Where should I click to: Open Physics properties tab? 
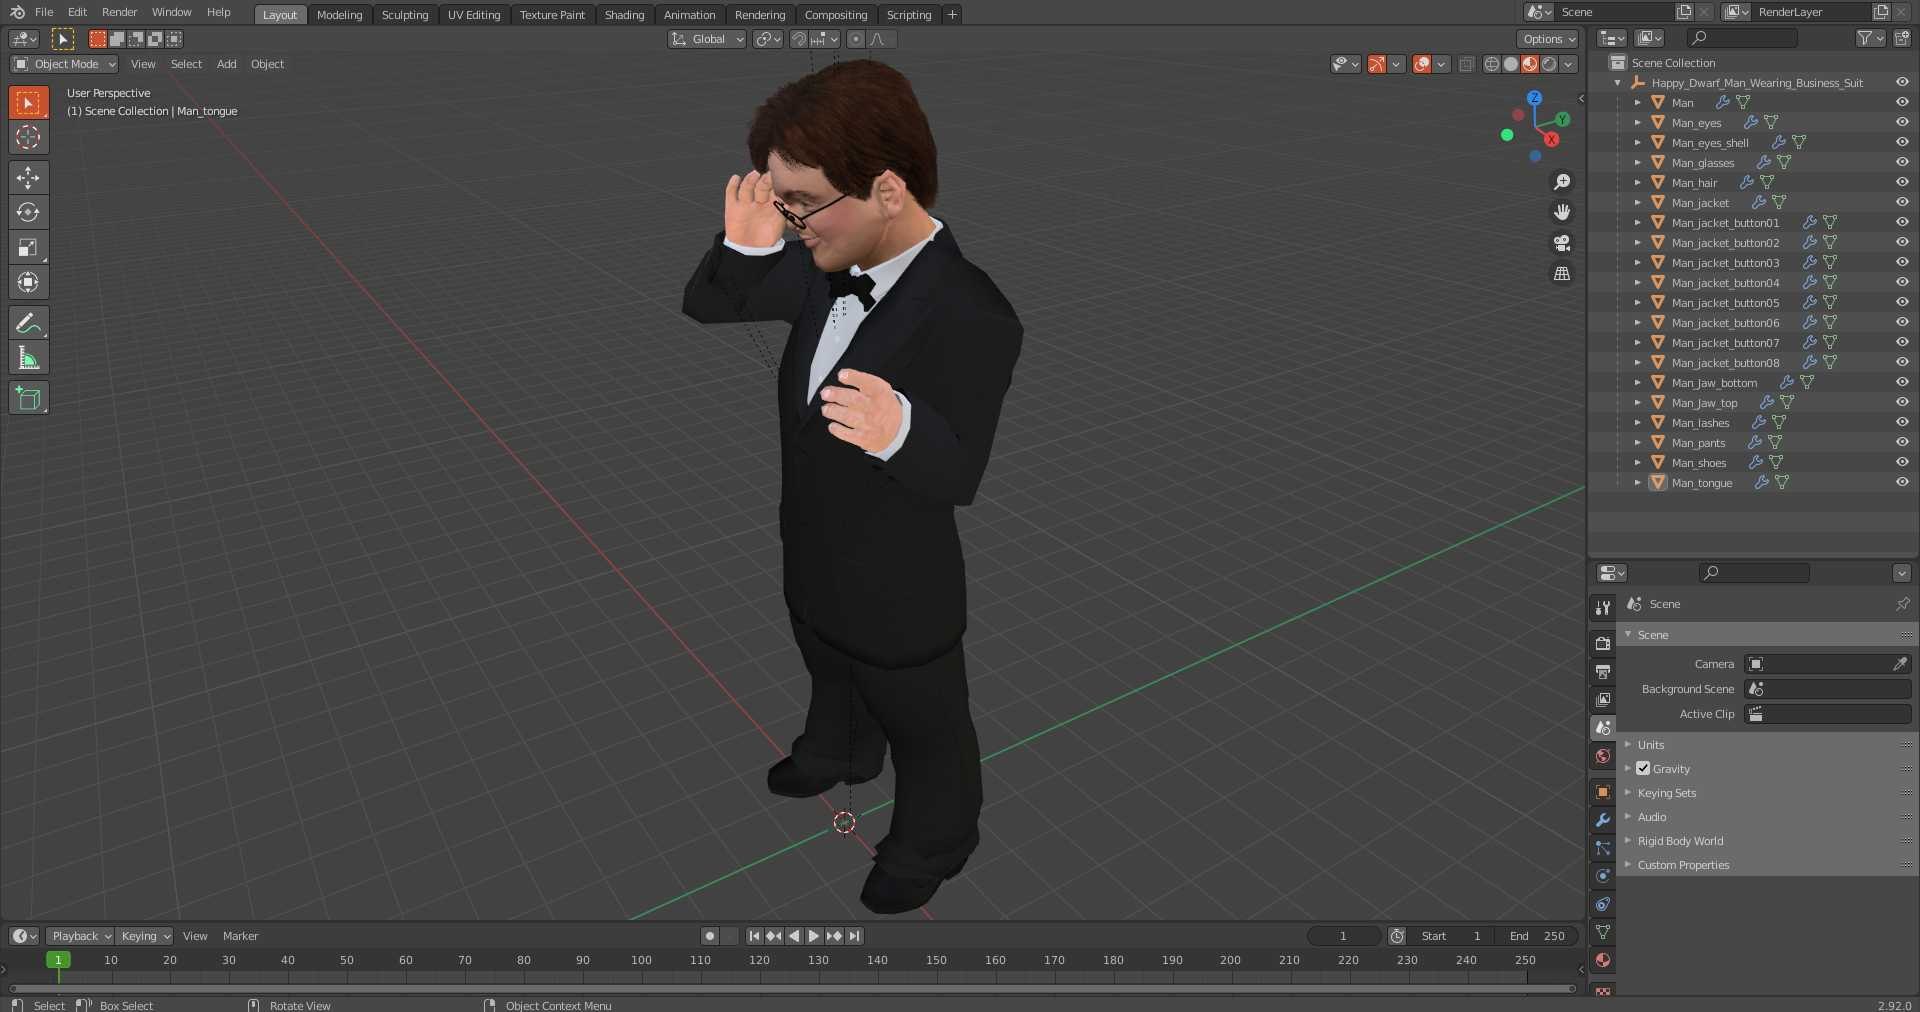[x=1603, y=876]
